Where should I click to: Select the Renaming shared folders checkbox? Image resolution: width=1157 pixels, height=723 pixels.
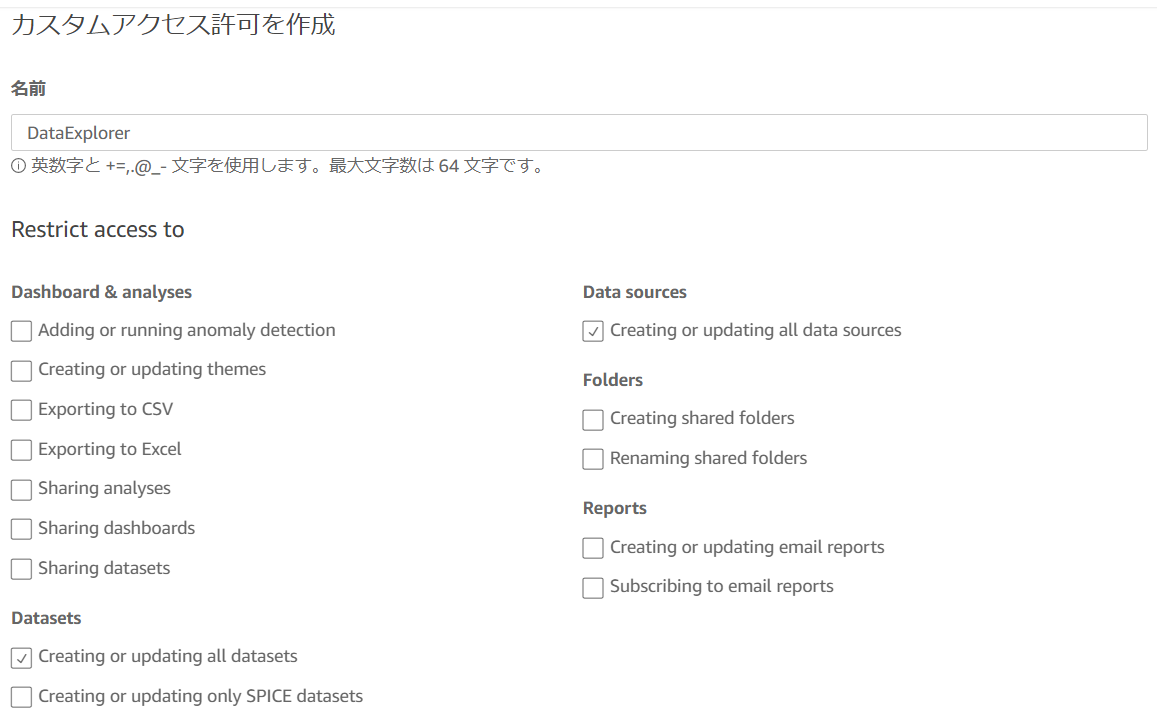pos(593,459)
